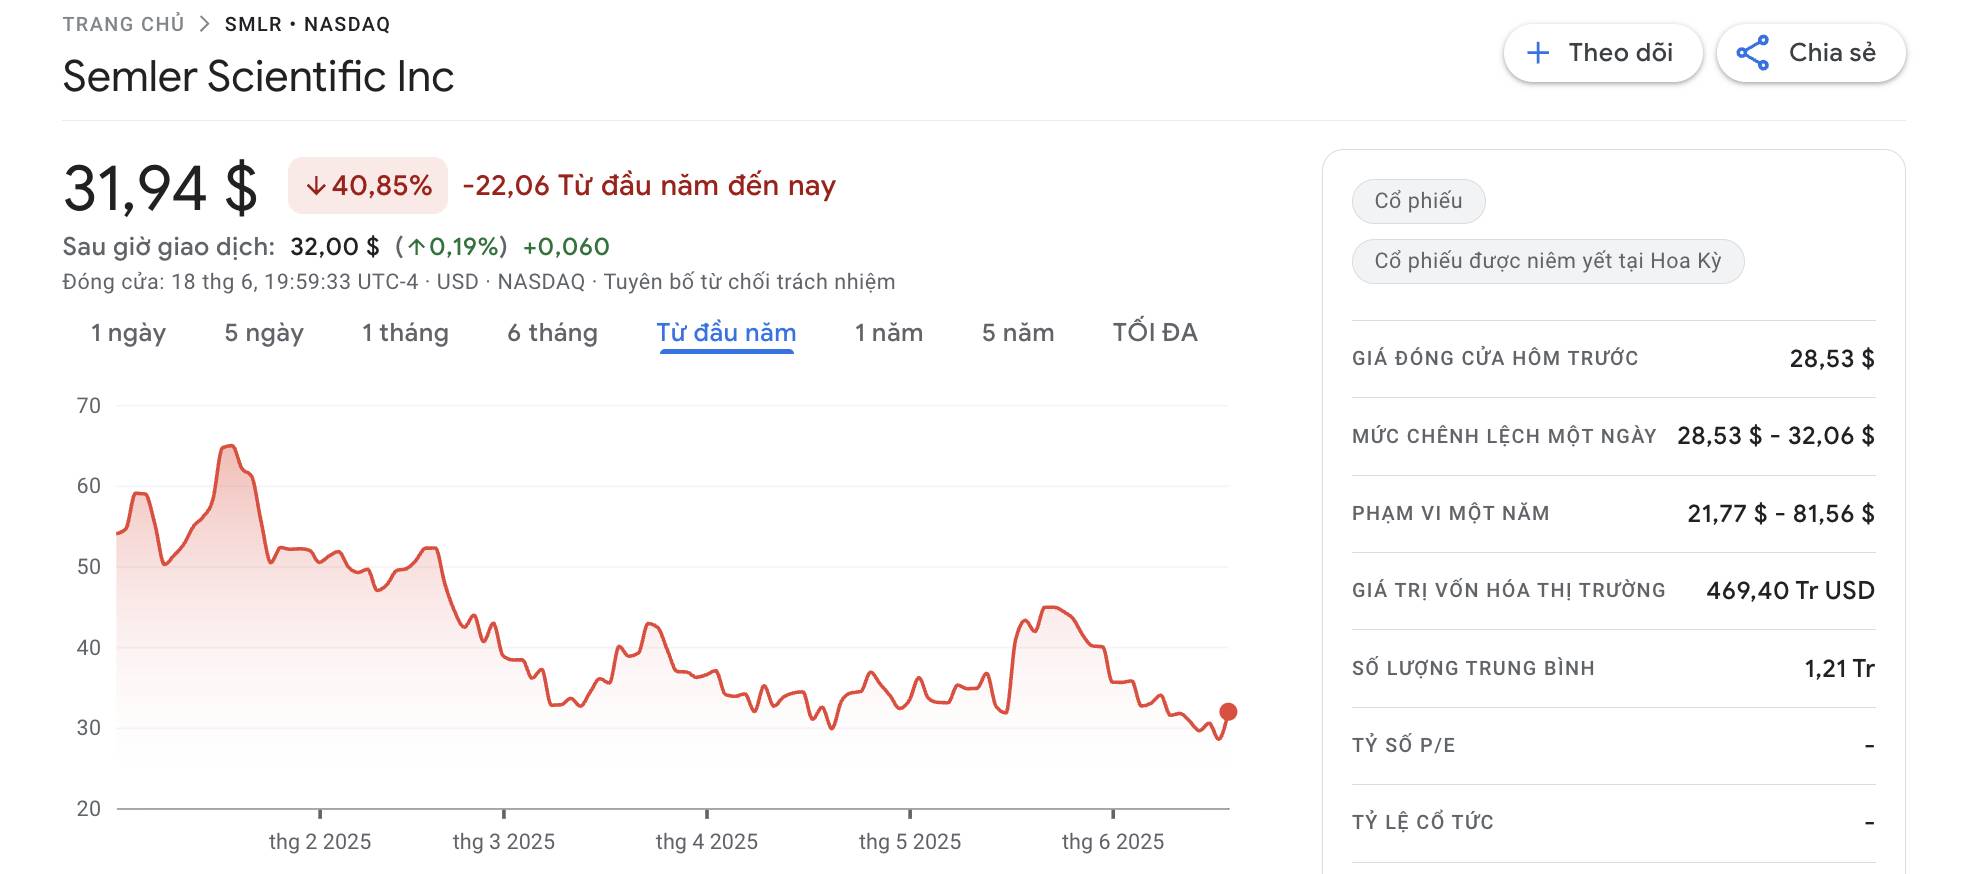Open the TRANG CHỦ breadcrumb link

click(x=123, y=24)
